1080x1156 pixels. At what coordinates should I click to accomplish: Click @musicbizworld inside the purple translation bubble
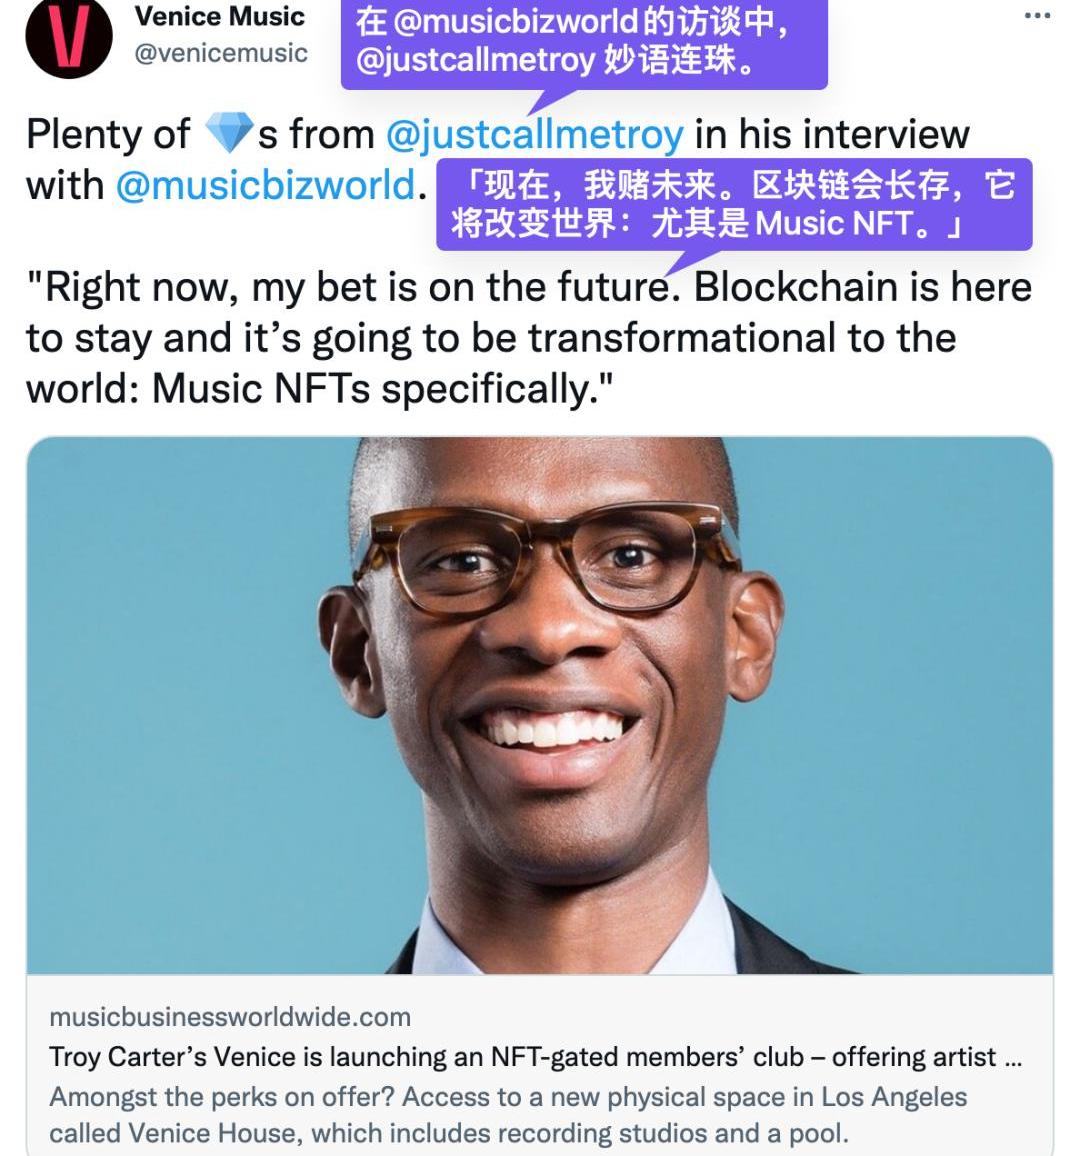[516, 21]
